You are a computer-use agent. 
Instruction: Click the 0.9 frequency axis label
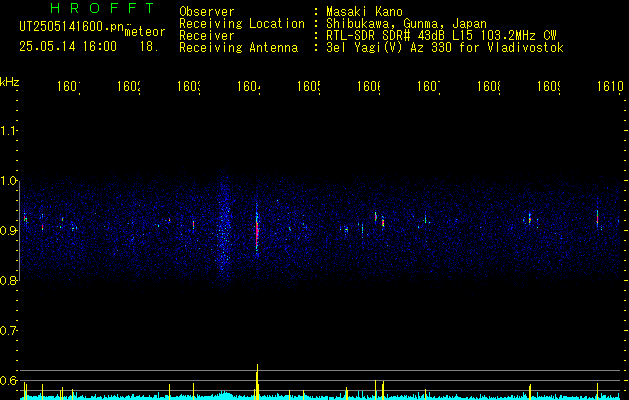pos(8,231)
